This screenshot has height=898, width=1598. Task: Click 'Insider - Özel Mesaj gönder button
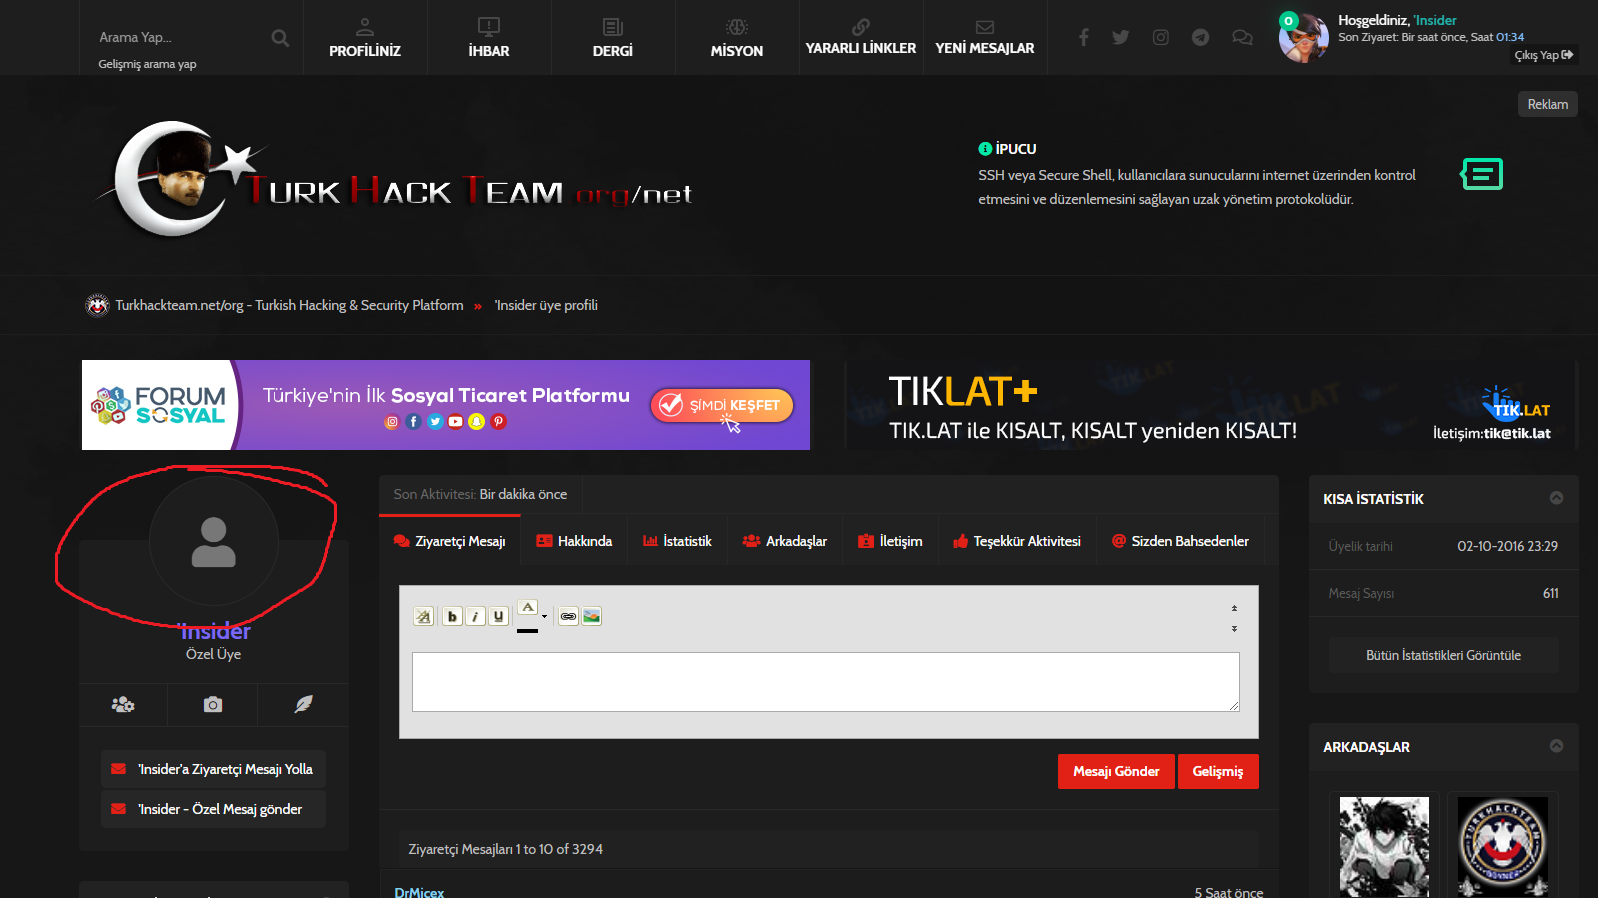[213, 809]
